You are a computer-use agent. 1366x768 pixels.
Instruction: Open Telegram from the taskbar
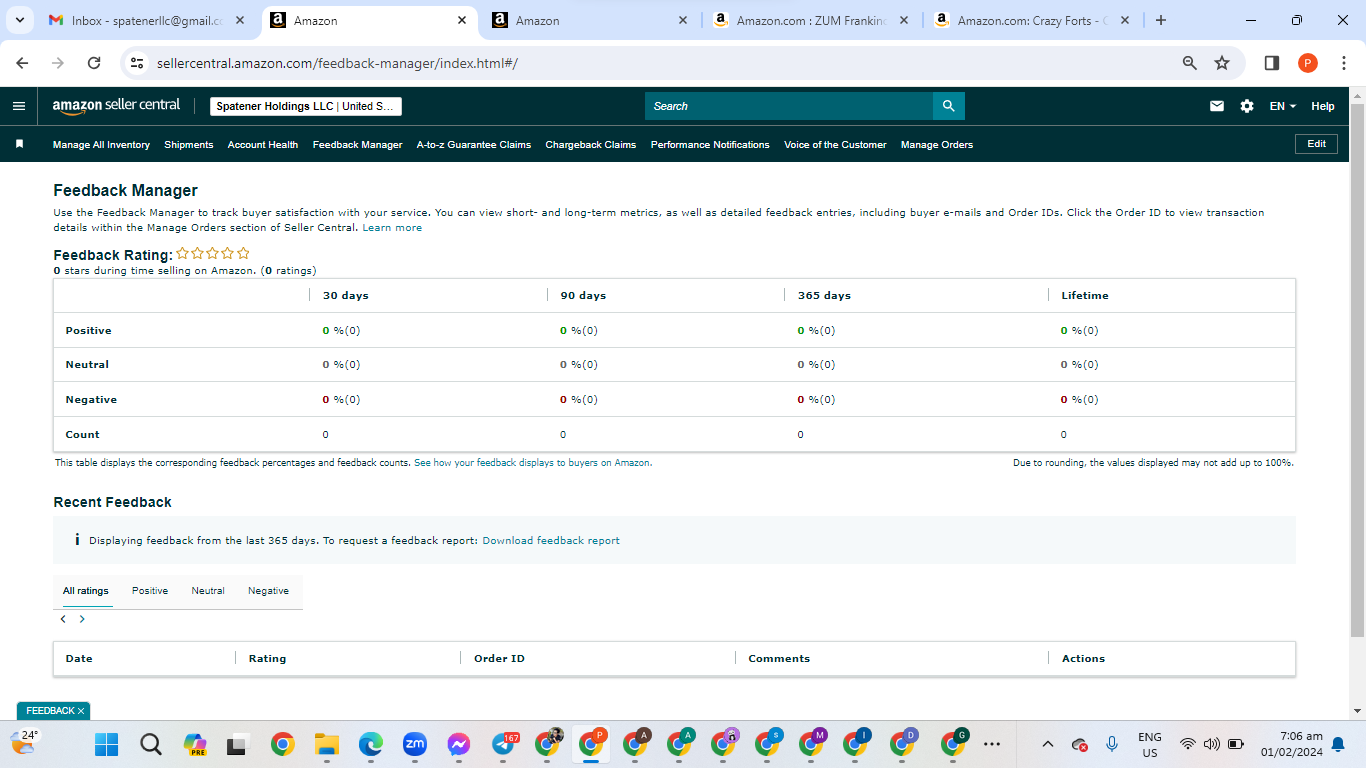coord(504,744)
